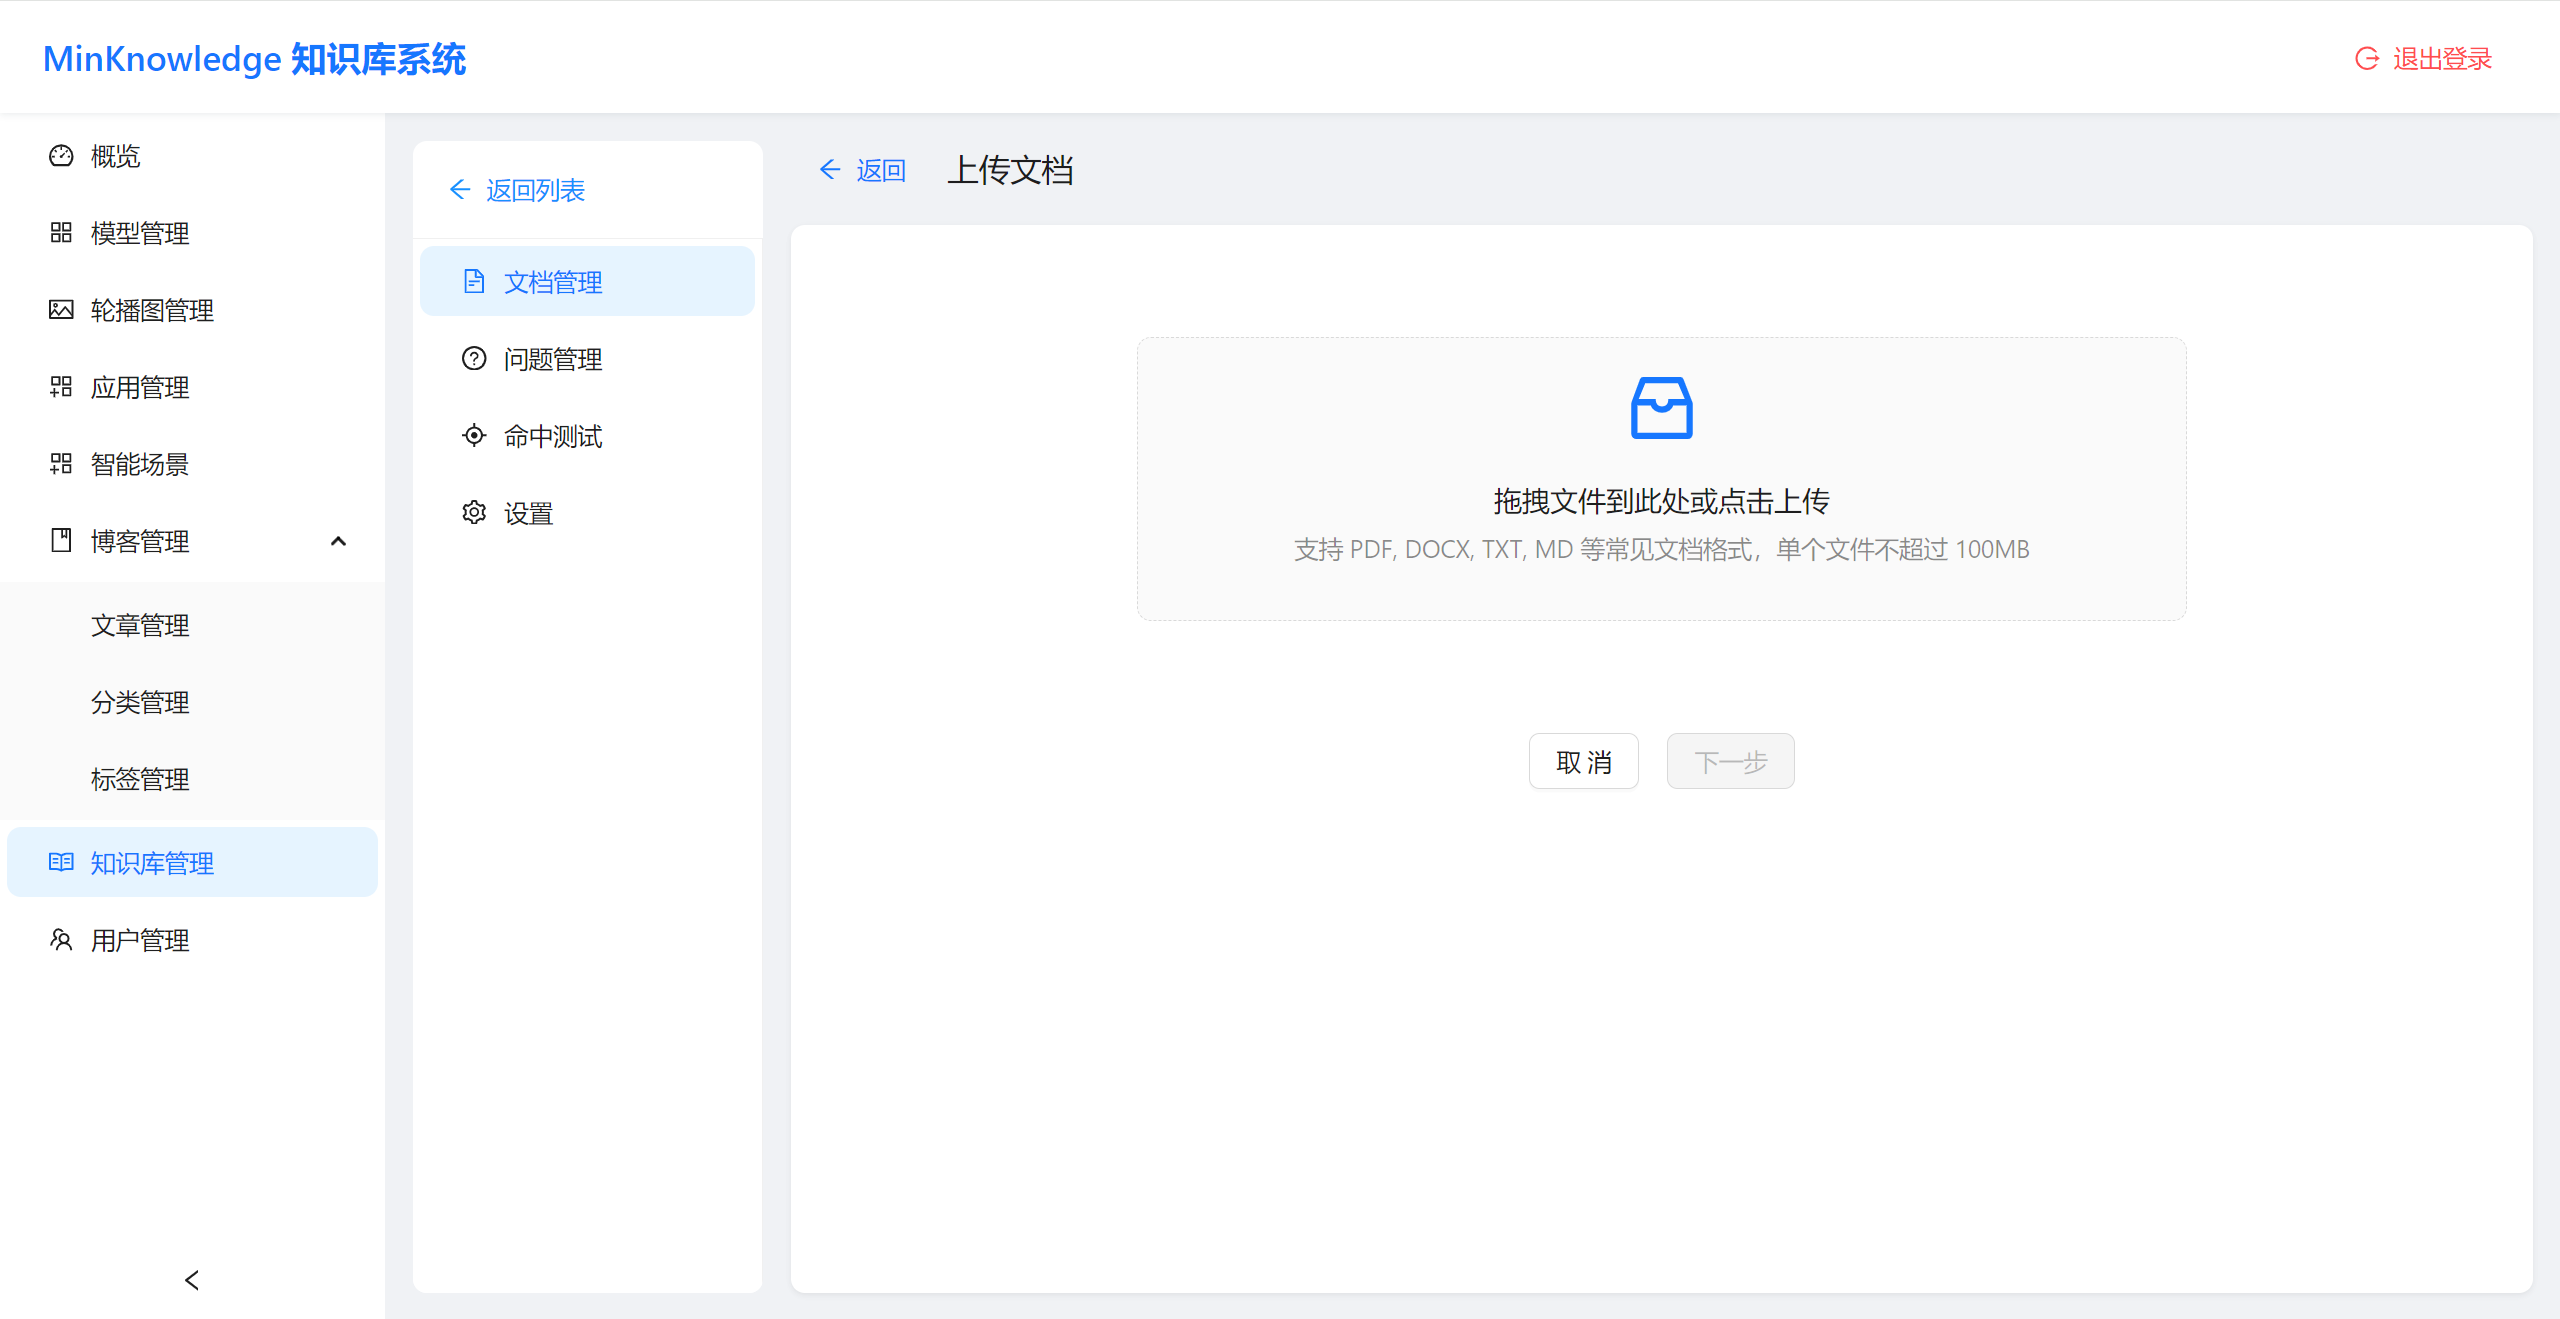2560x1319 pixels.
Task: Collapse the 博客管理 section
Action: tap(338, 541)
